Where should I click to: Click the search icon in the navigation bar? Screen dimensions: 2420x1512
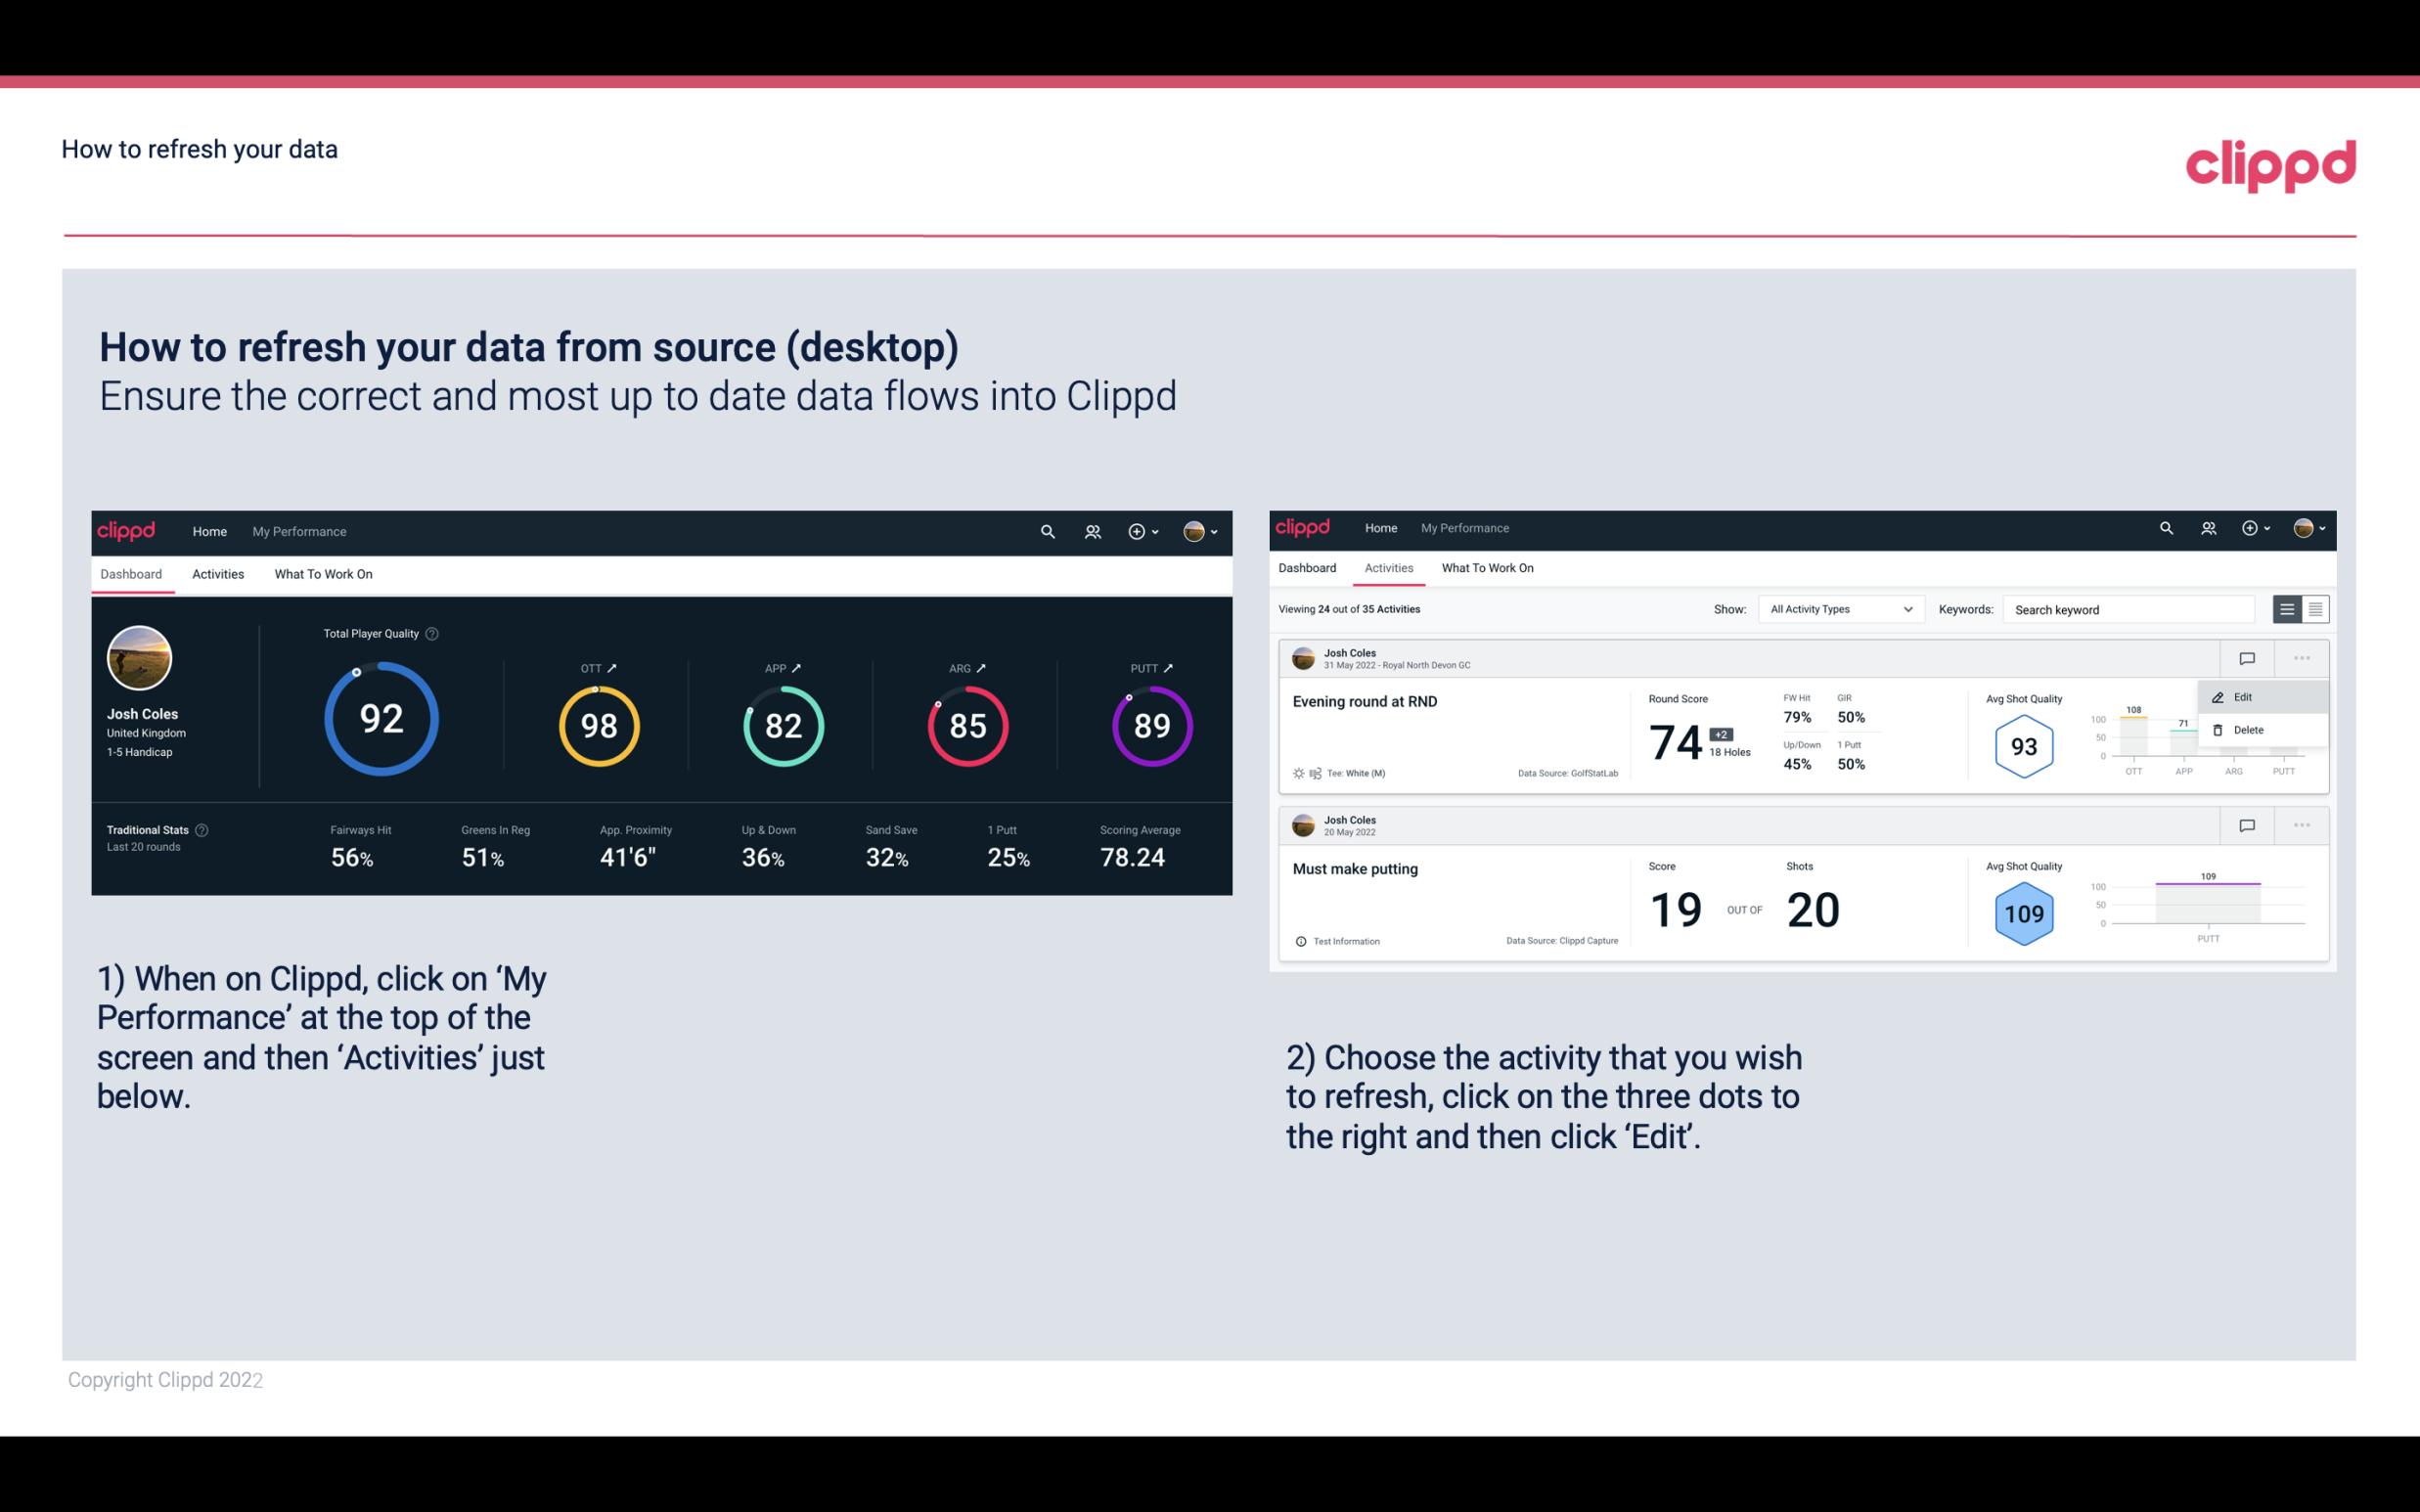pyautogui.click(x=1046, y=529)
